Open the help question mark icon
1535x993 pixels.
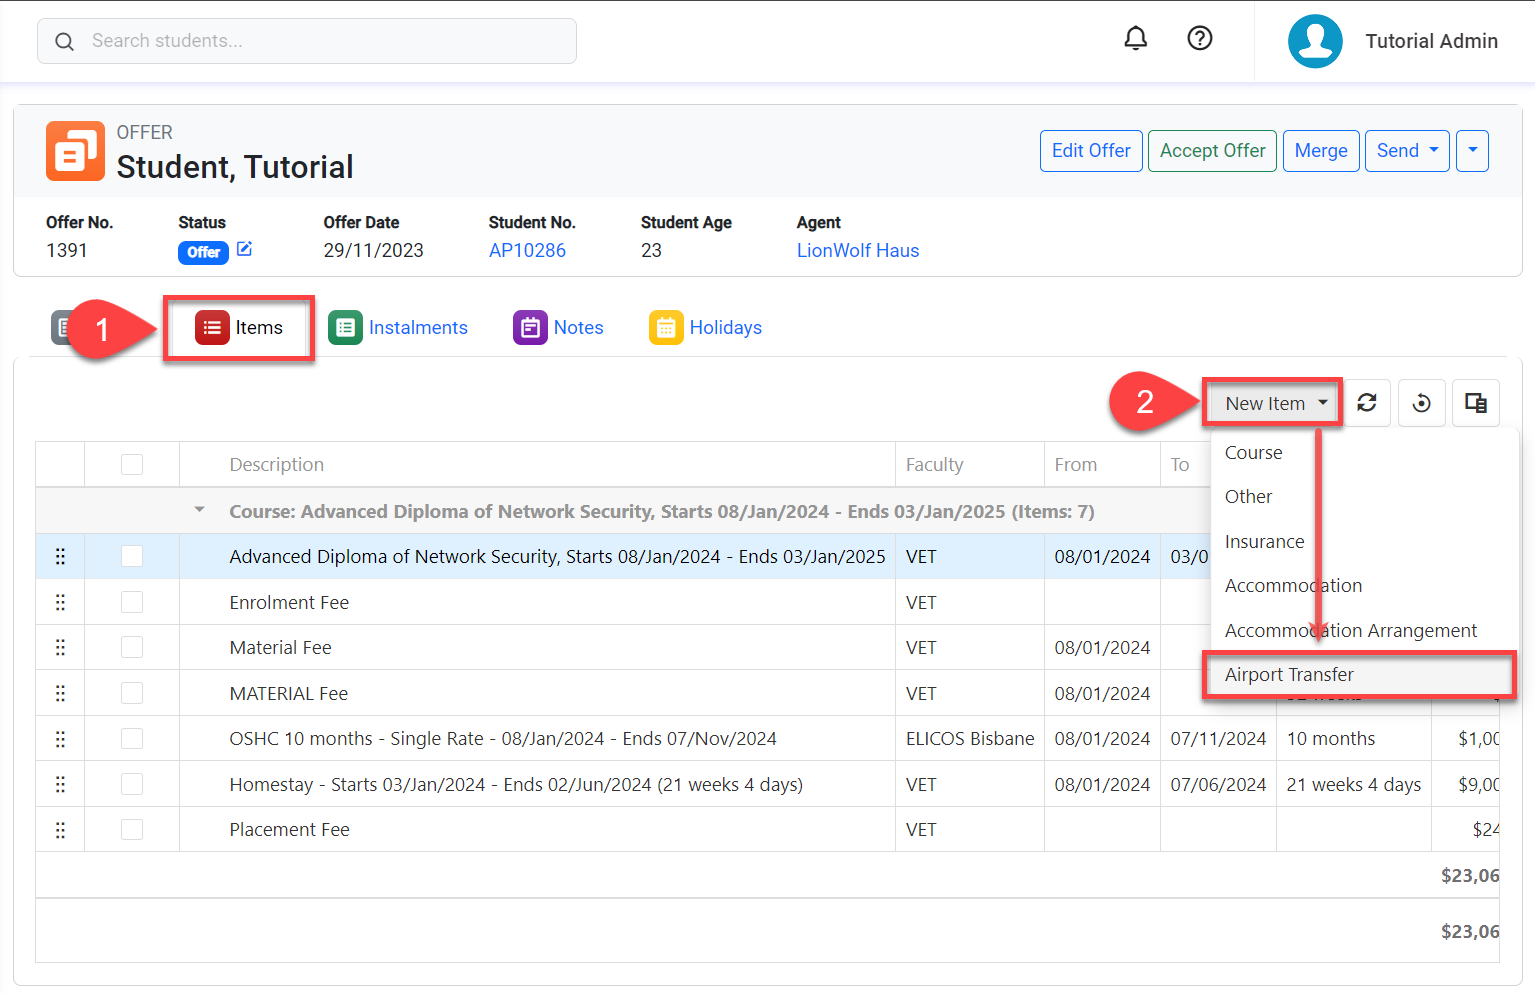coord(1199,39)
